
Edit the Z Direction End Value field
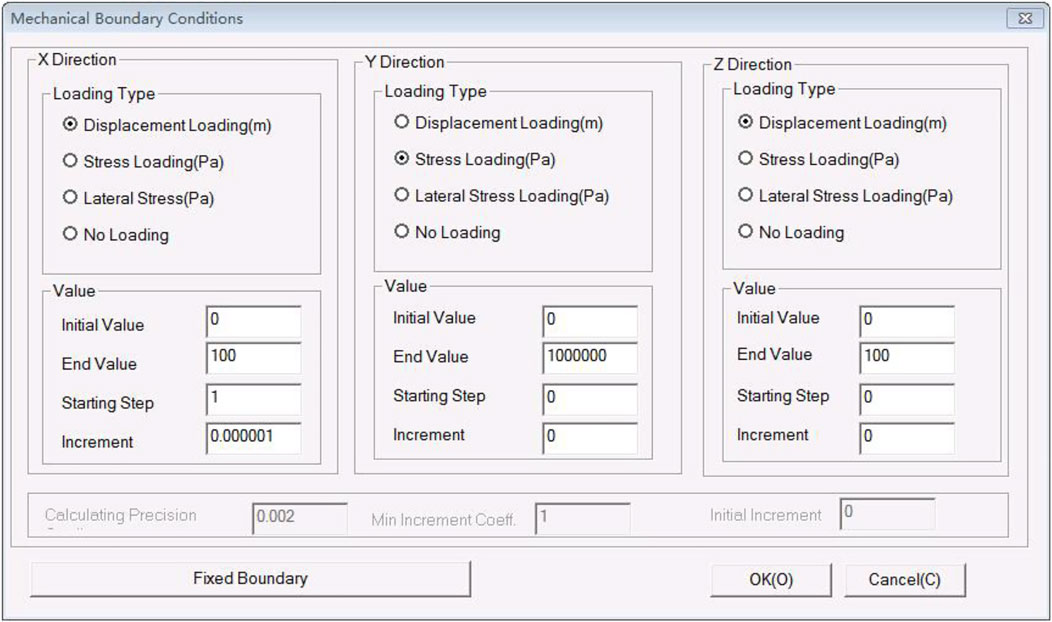tap(907, 358)
